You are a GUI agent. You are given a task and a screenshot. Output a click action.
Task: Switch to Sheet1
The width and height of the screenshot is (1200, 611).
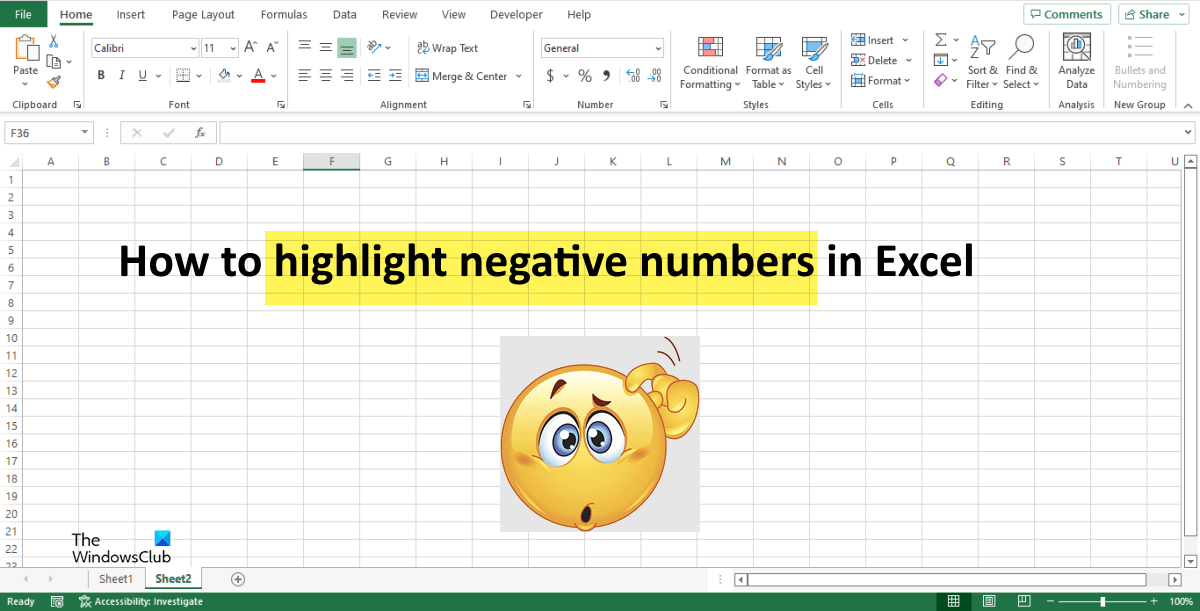[x=116, y=578]
